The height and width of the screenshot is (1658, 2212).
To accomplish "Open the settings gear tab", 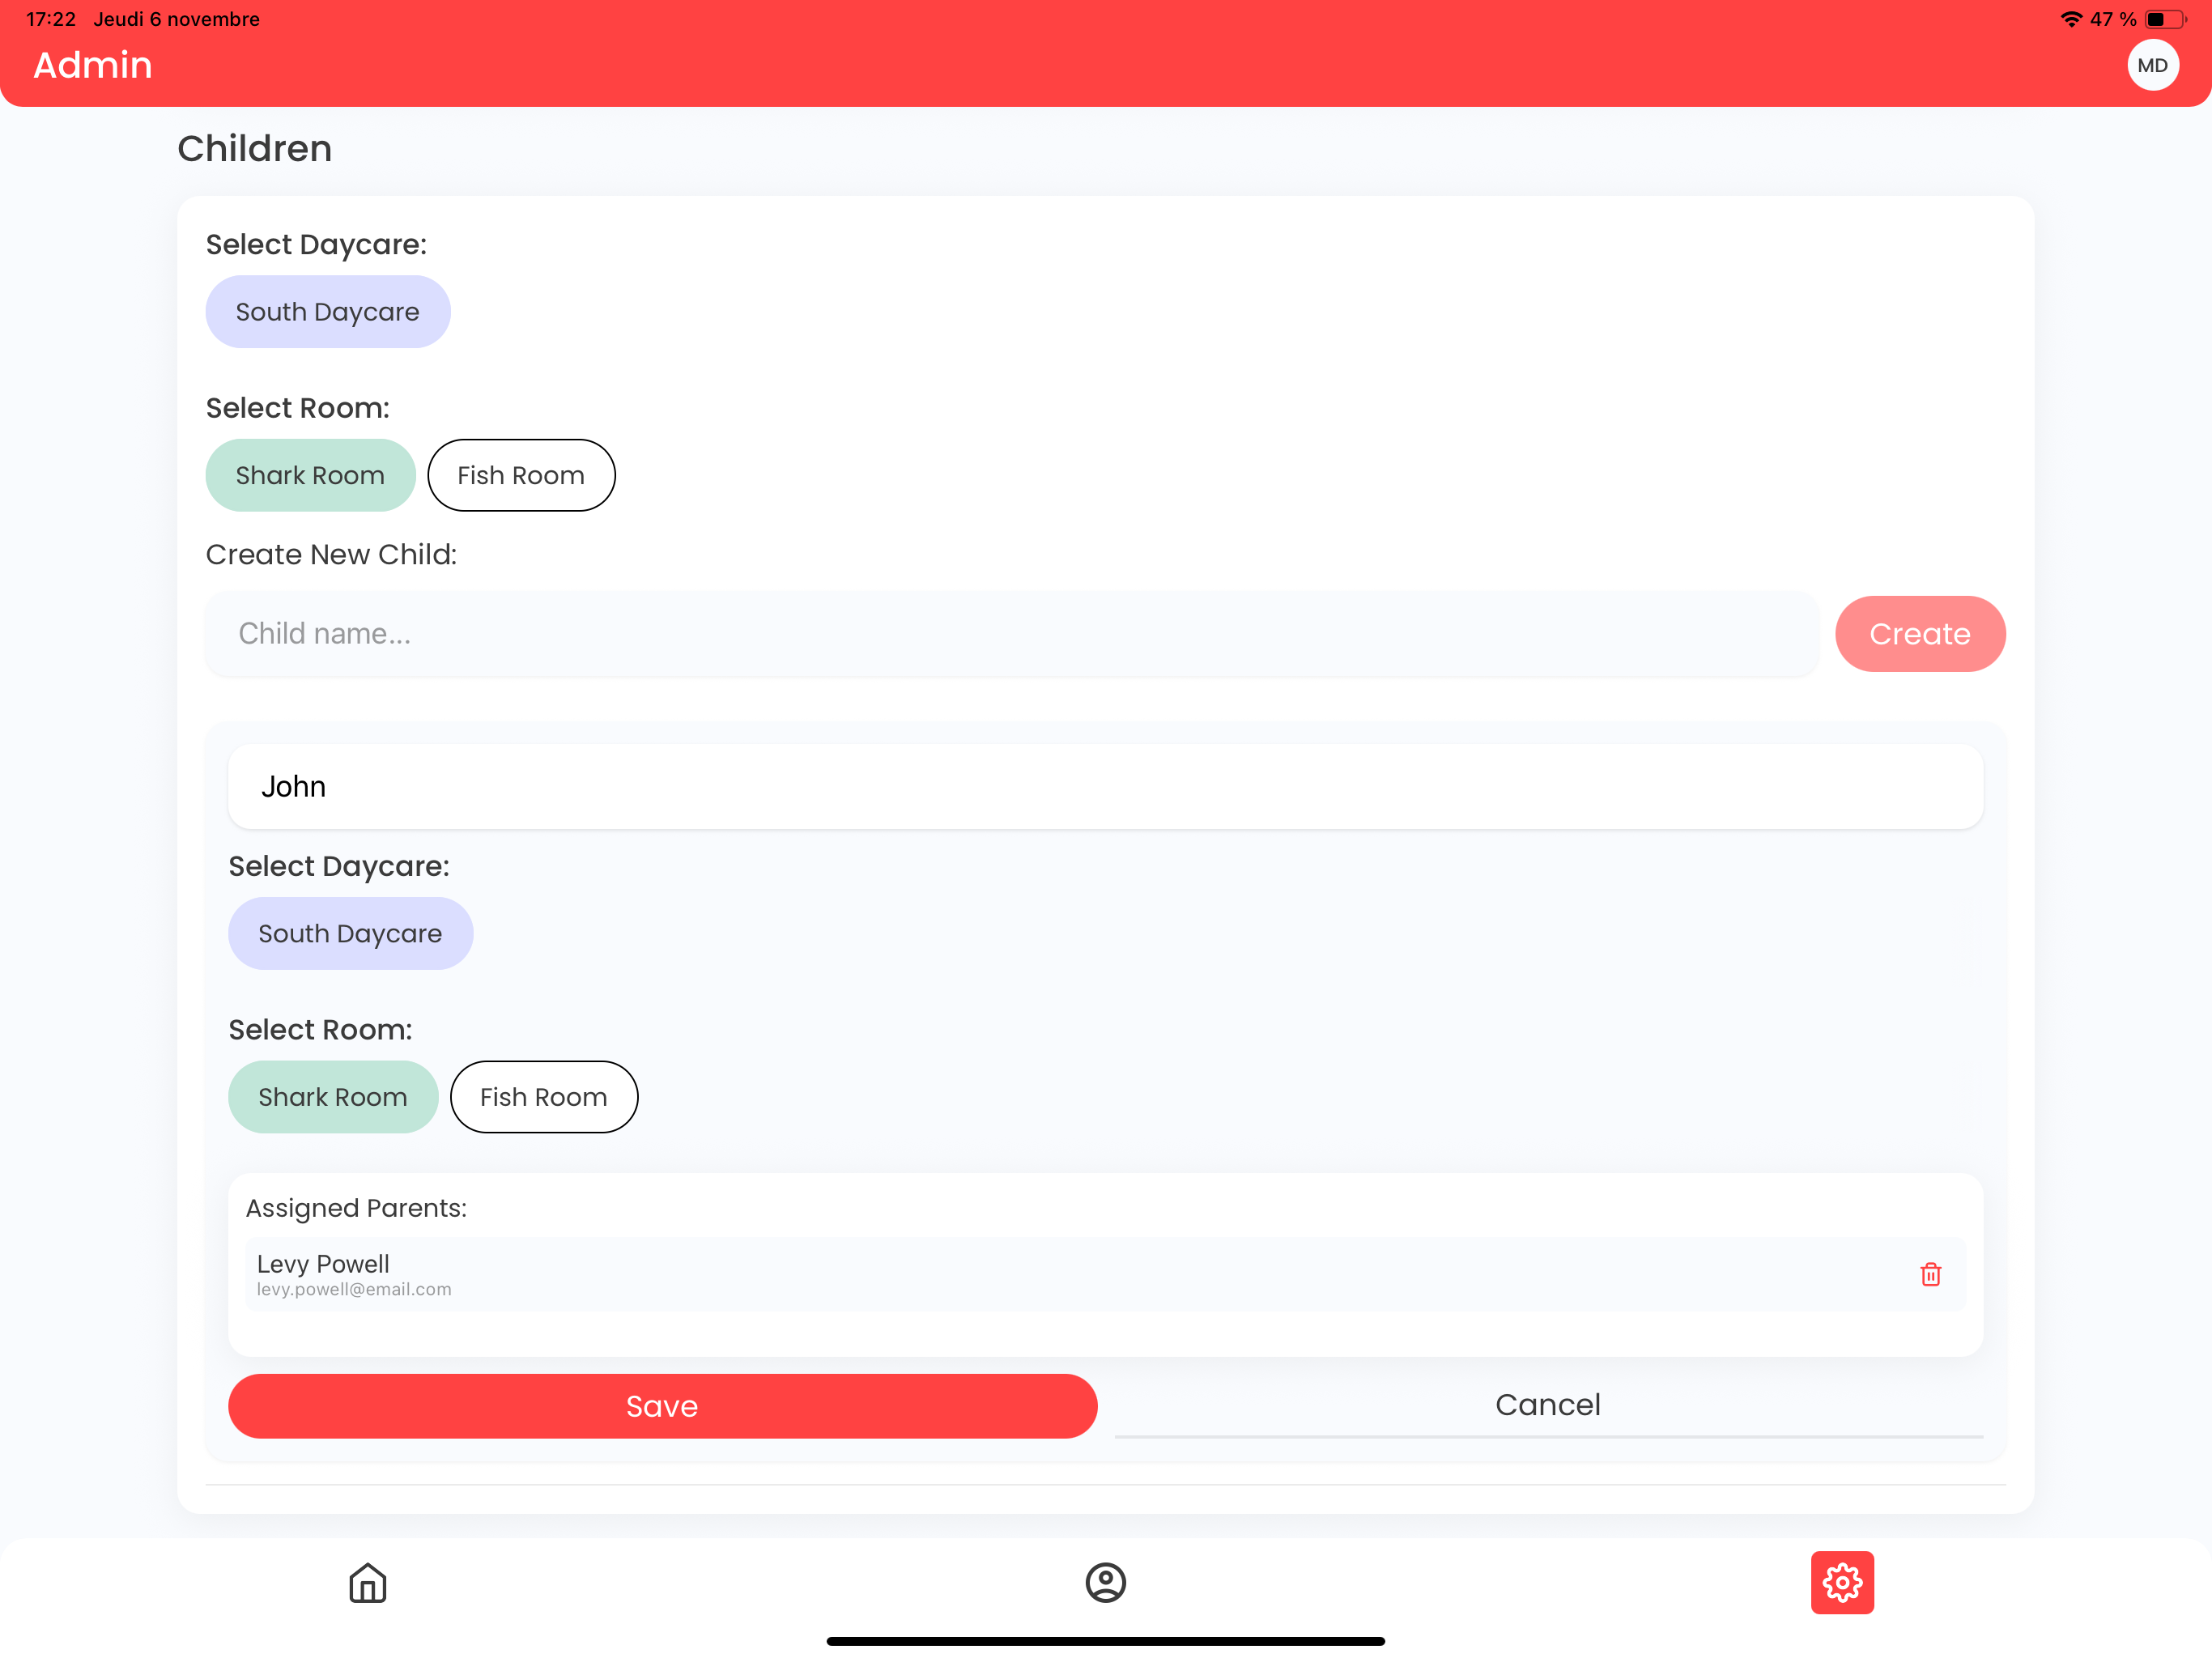I will click(x=1842, y=1582).
